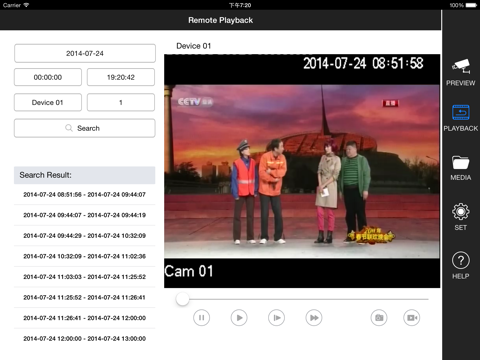Select result 08:51:56 - 09:44:07
This screenshot has width=480, height=360.
(85, 194)
